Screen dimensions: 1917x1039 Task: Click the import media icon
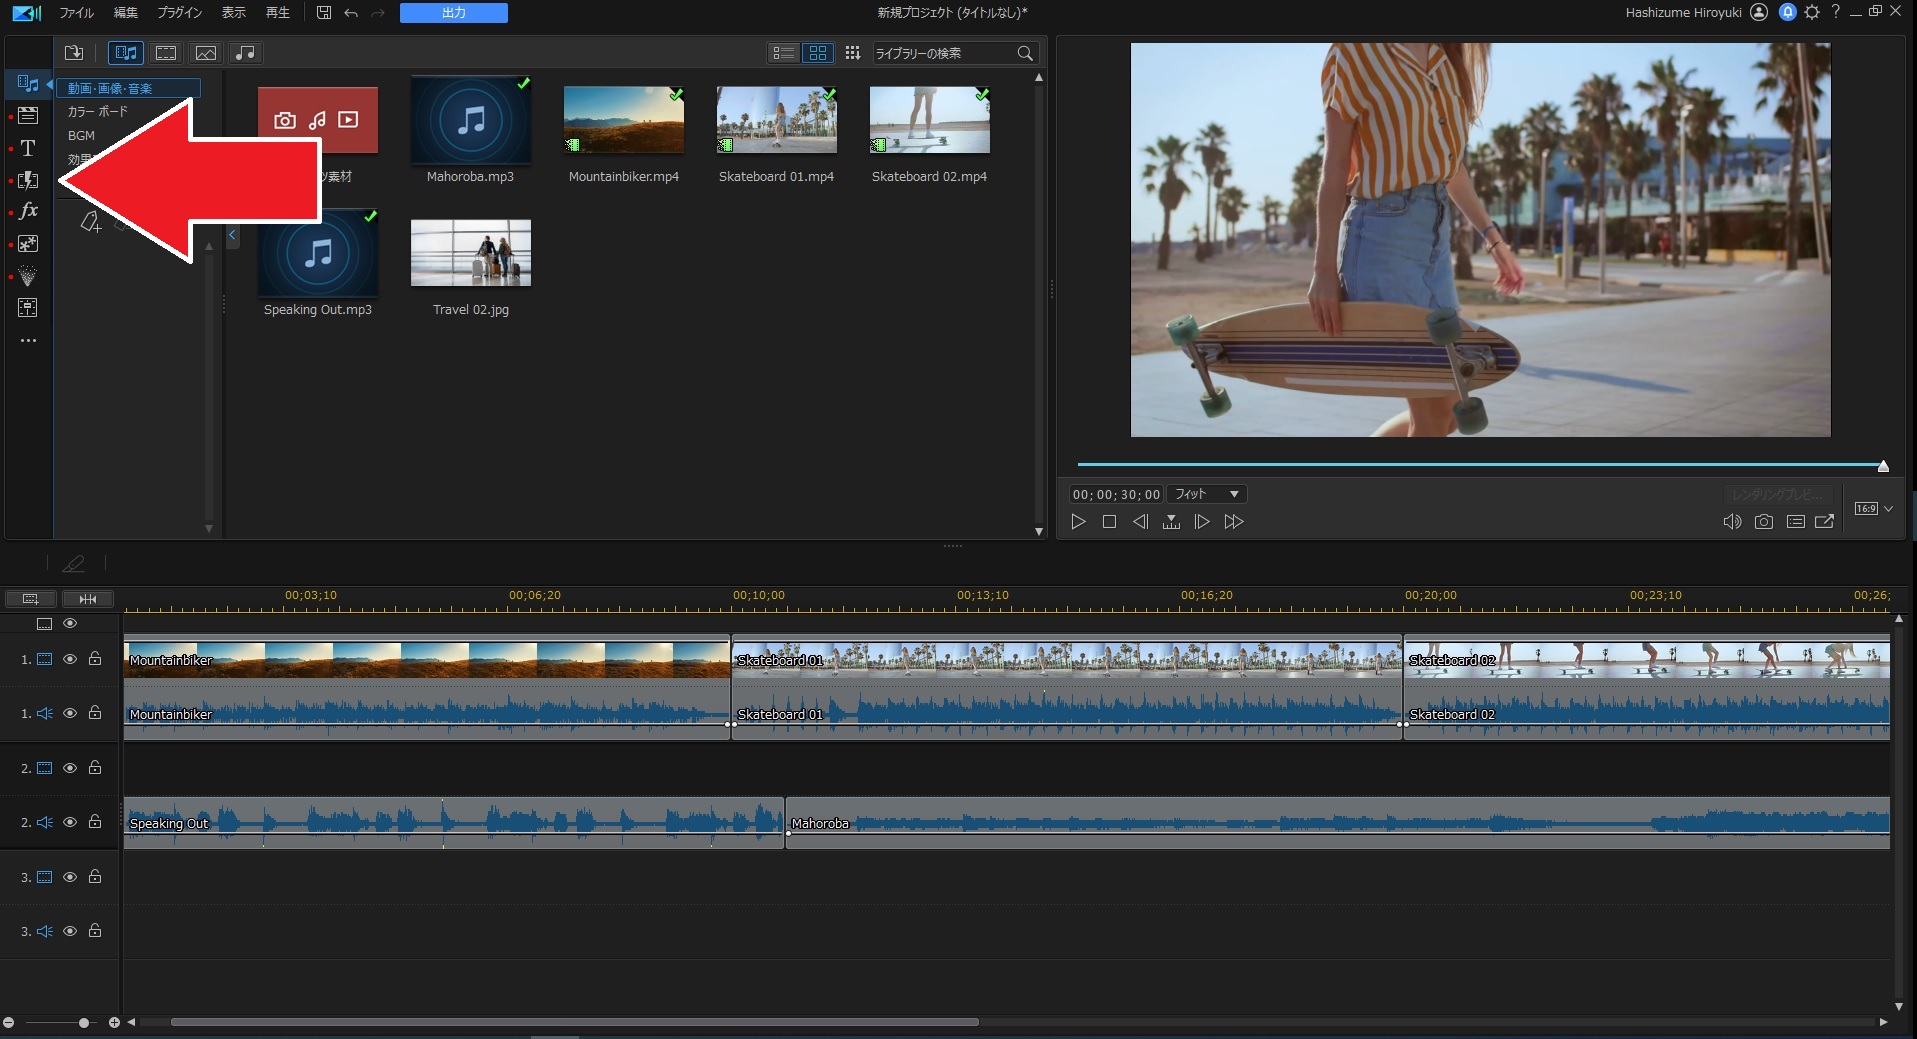coord(74,53)
